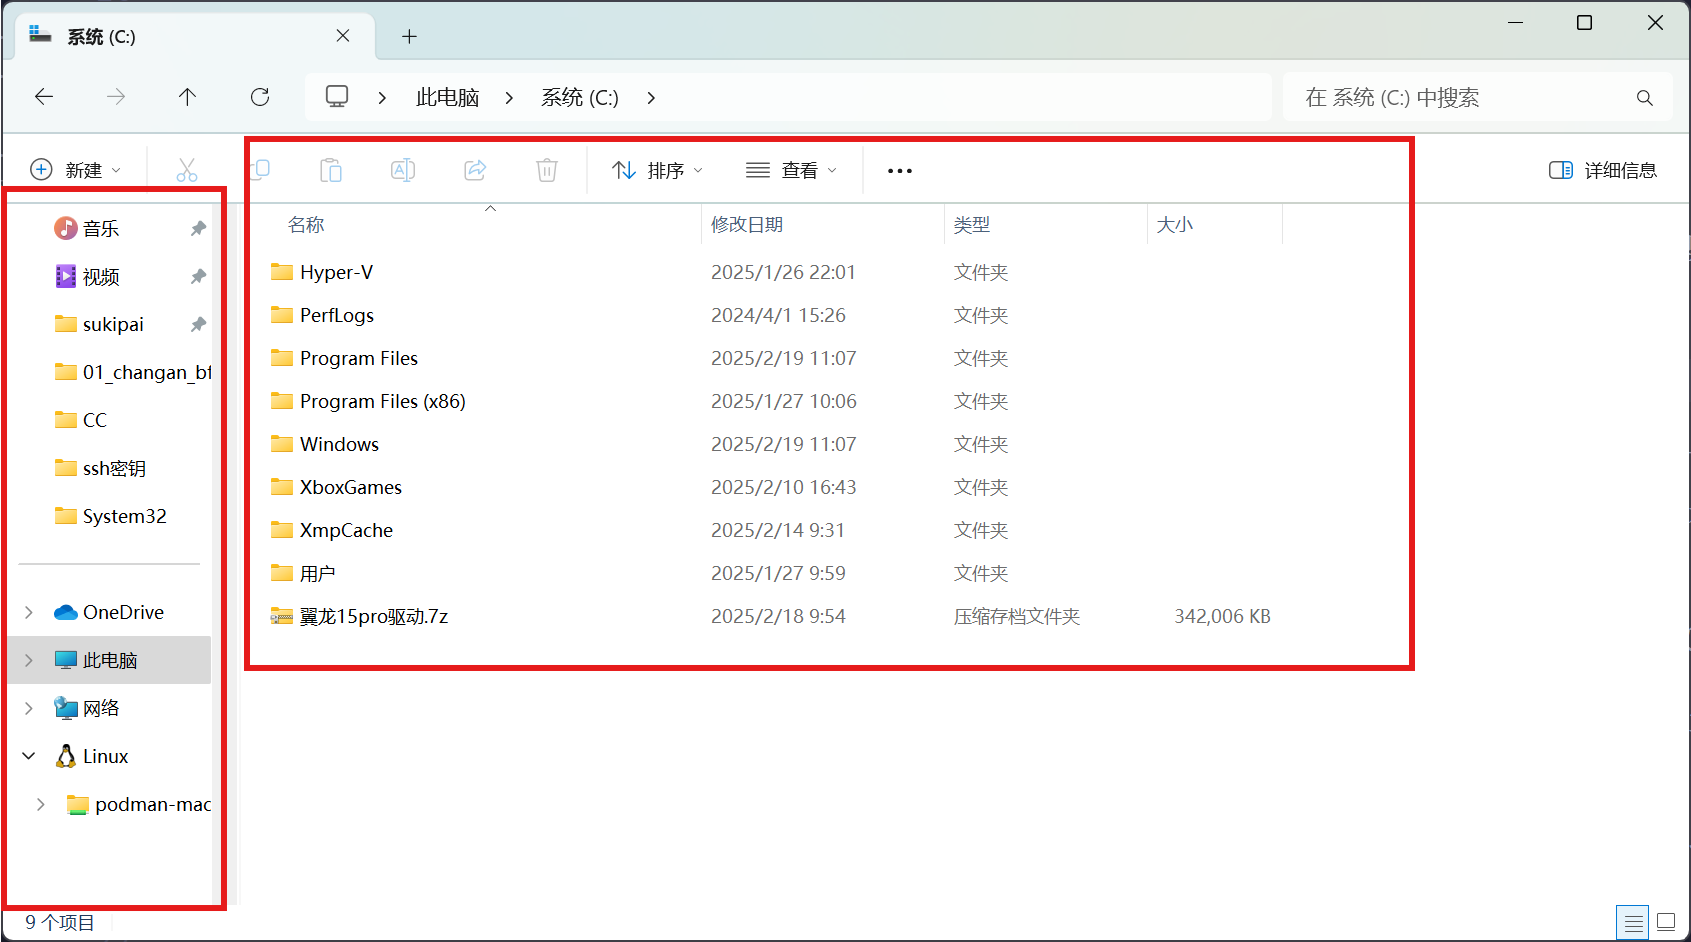Open ssh密钥 folder in sidebar
1691x942 pixels.
[100, 468]
